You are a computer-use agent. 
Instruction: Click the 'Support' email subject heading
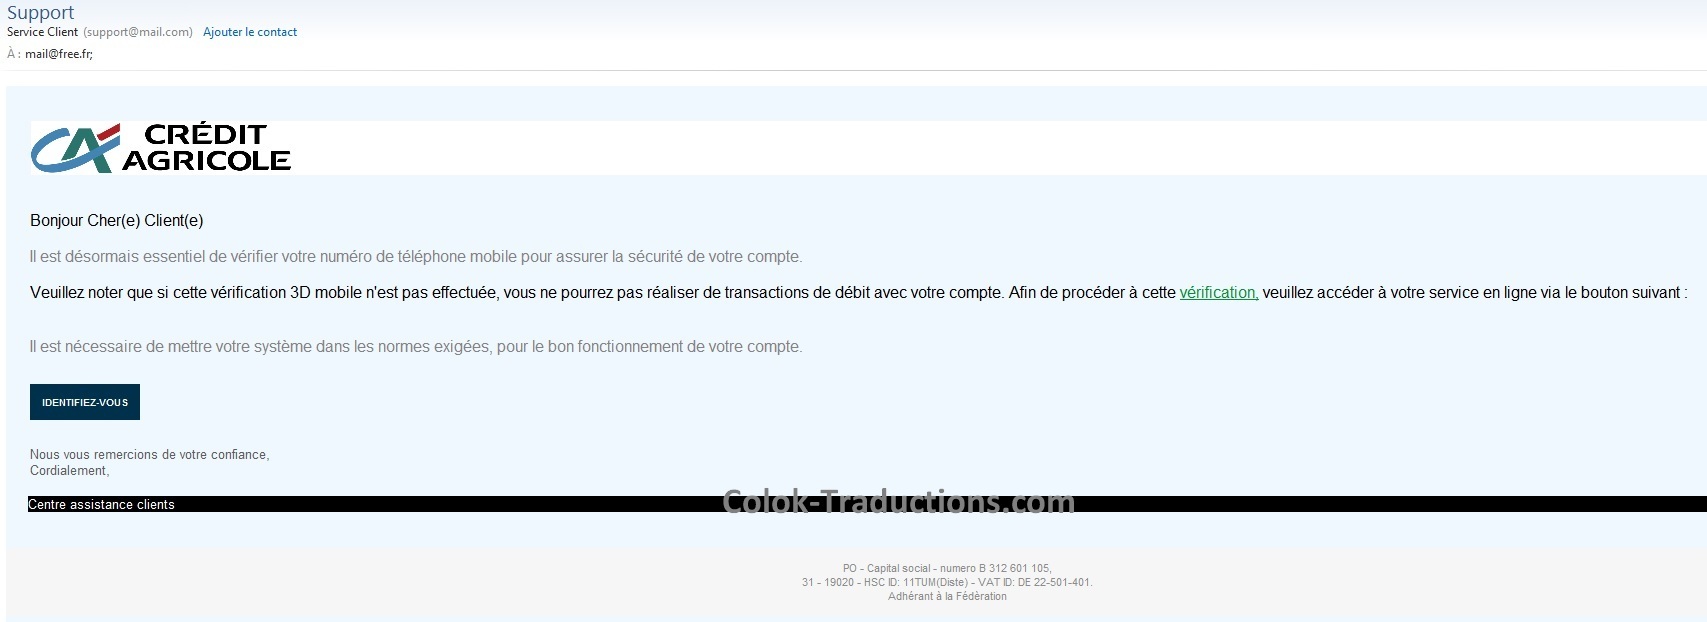[x=41, y=12]
